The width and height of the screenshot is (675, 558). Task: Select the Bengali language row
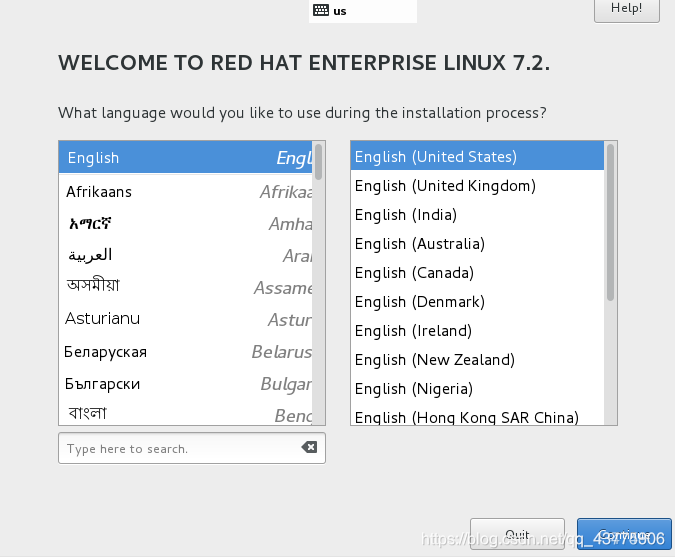[186, 413]
